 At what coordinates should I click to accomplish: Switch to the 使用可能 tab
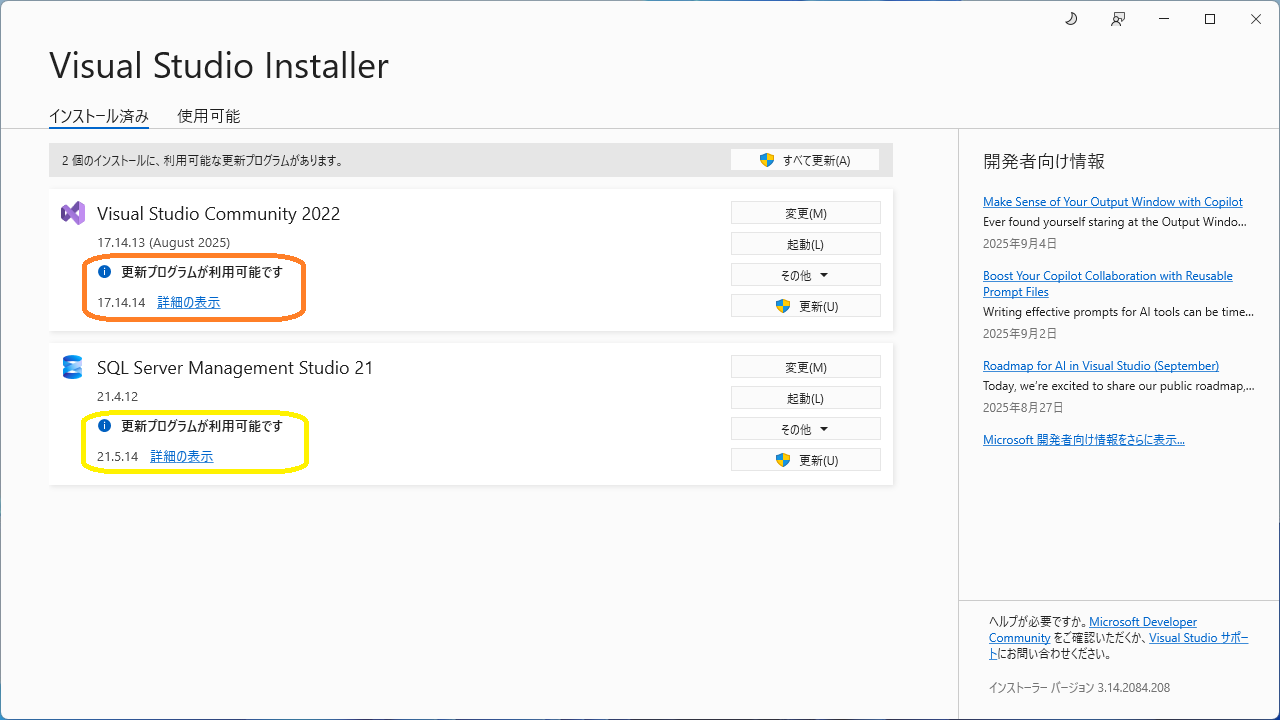(209, 116)
